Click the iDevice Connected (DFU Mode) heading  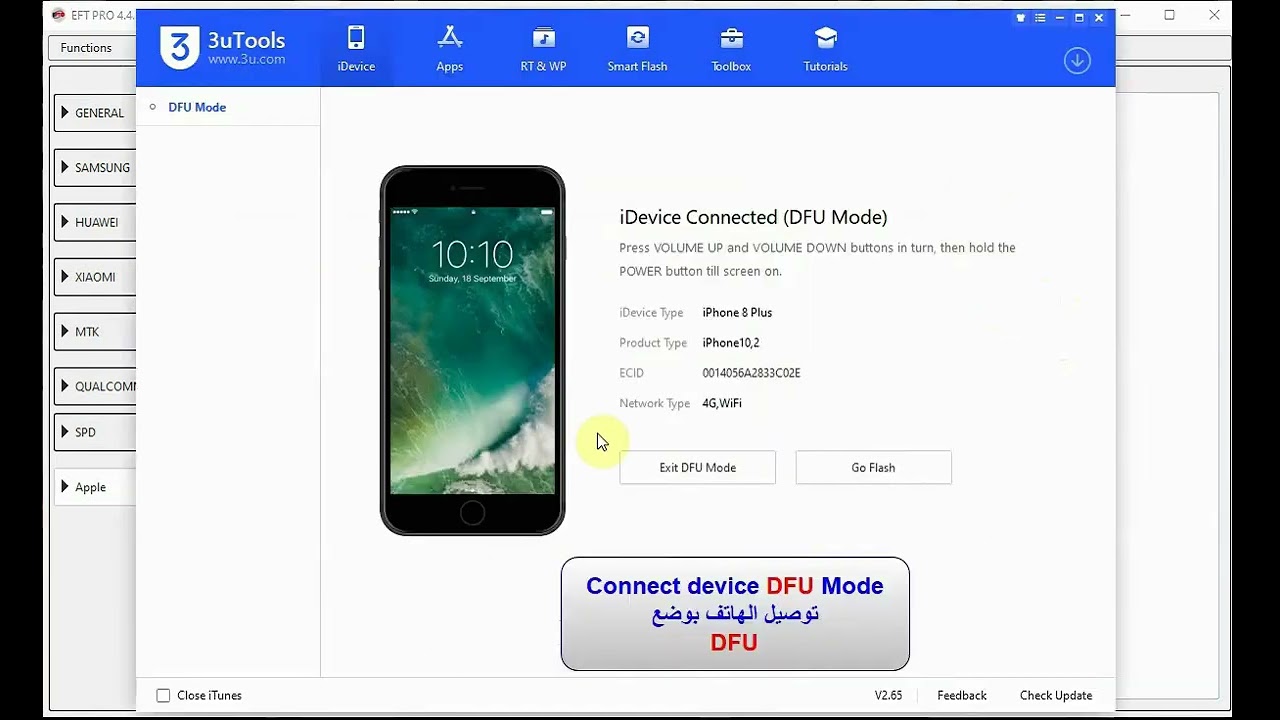coord(753,217)
